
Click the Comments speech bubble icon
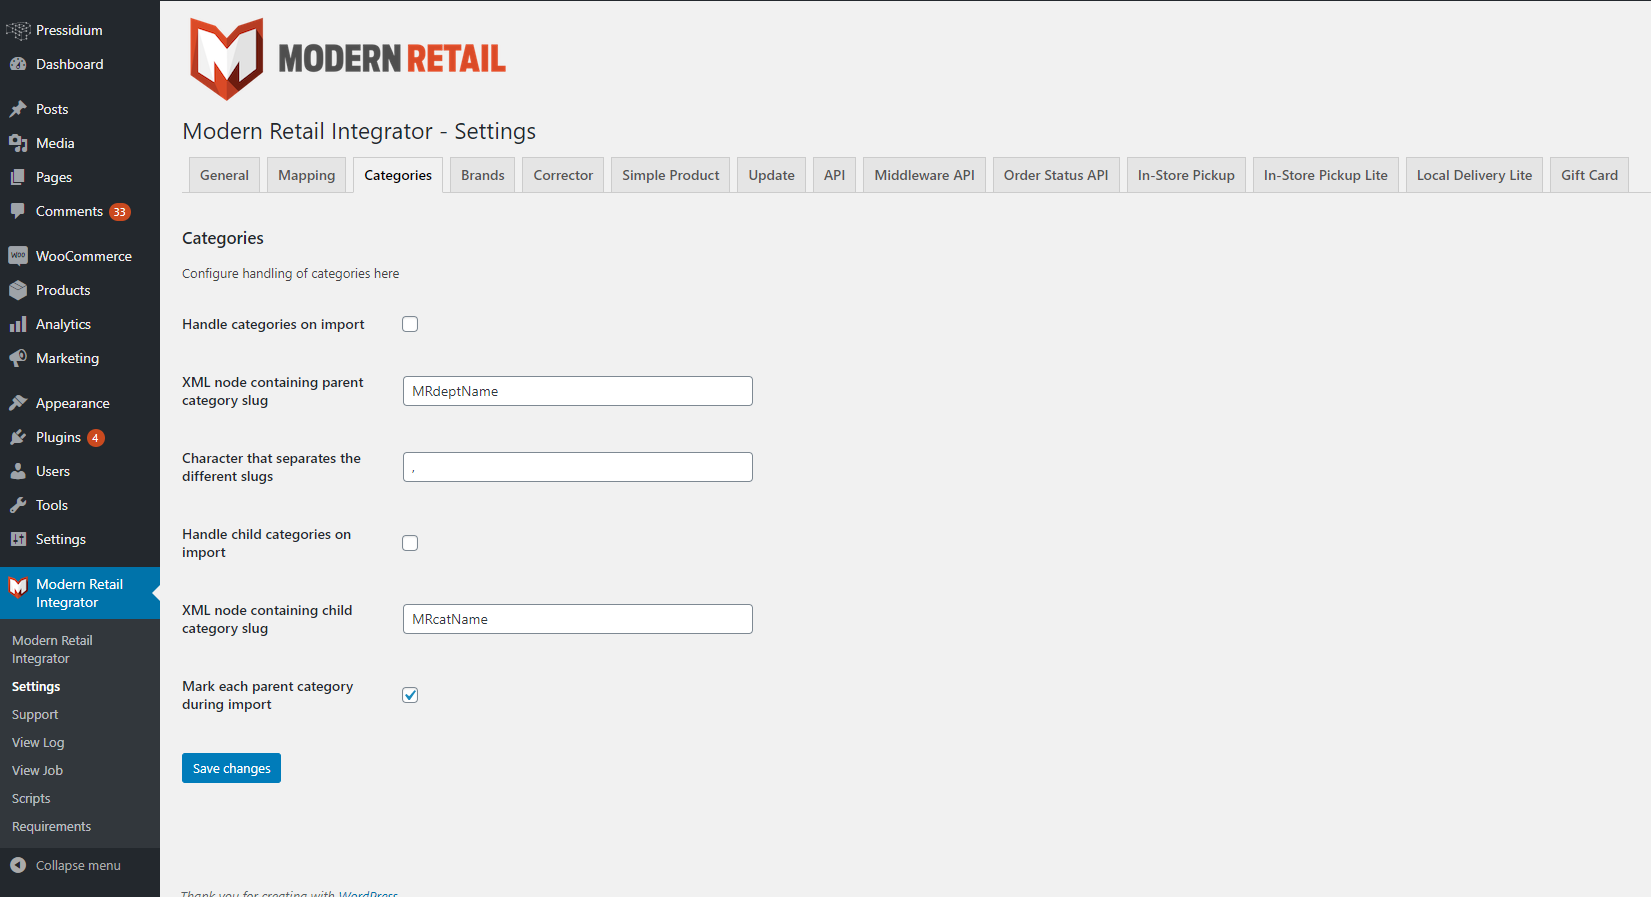click(18, 211)
